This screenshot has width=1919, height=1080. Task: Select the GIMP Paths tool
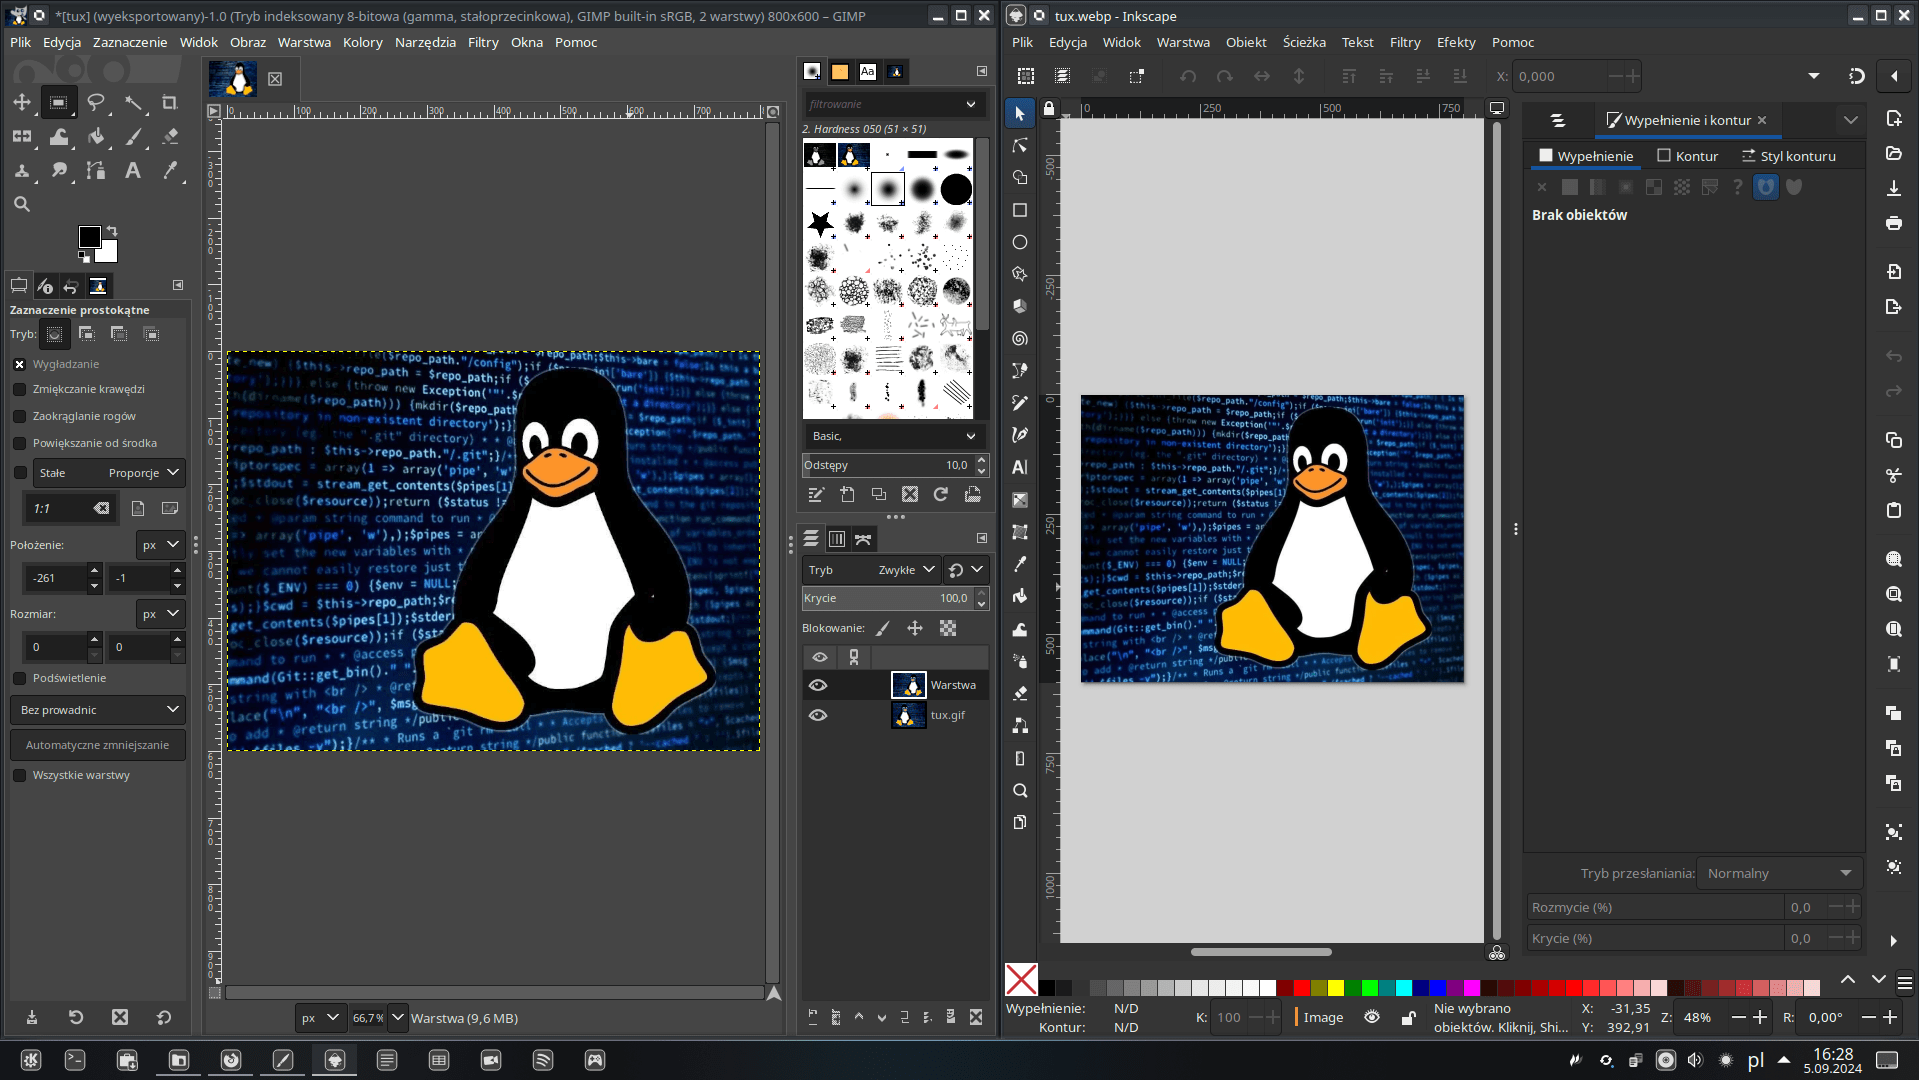[96, 170]
